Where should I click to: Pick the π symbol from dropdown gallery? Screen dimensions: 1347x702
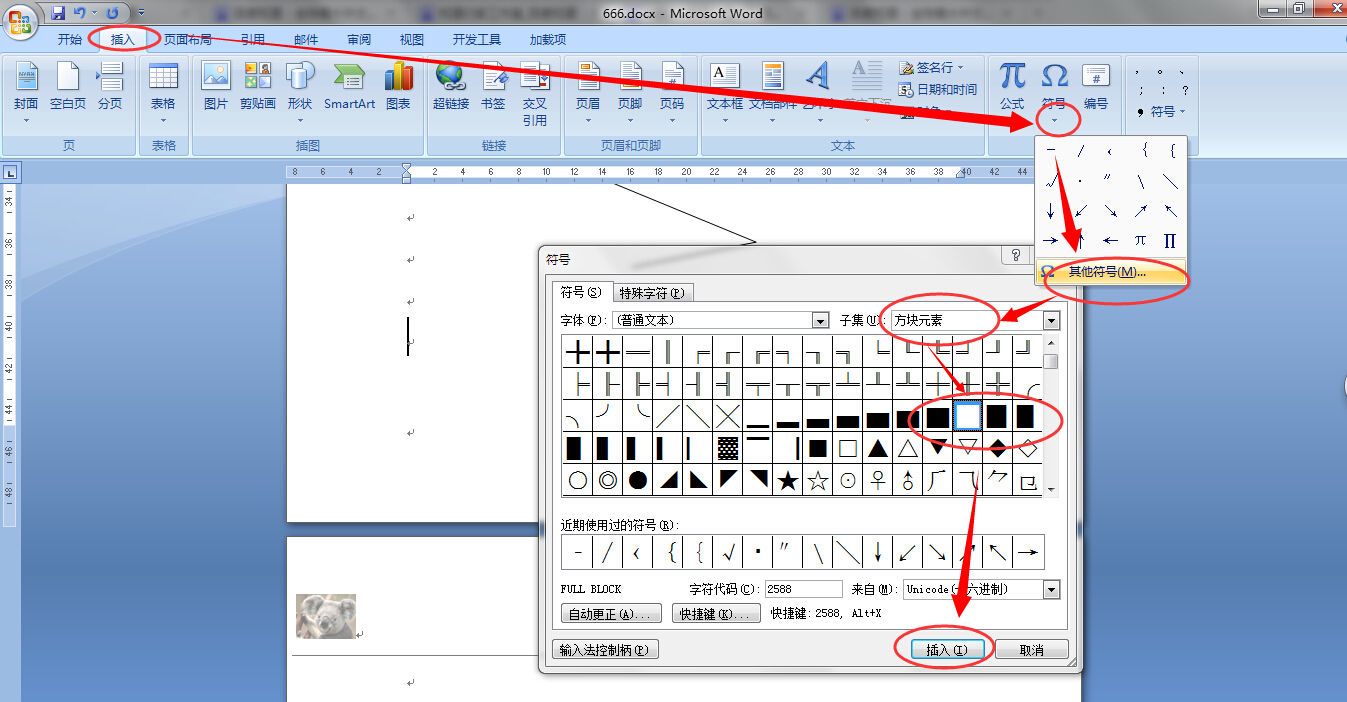tap(1140, 241)
